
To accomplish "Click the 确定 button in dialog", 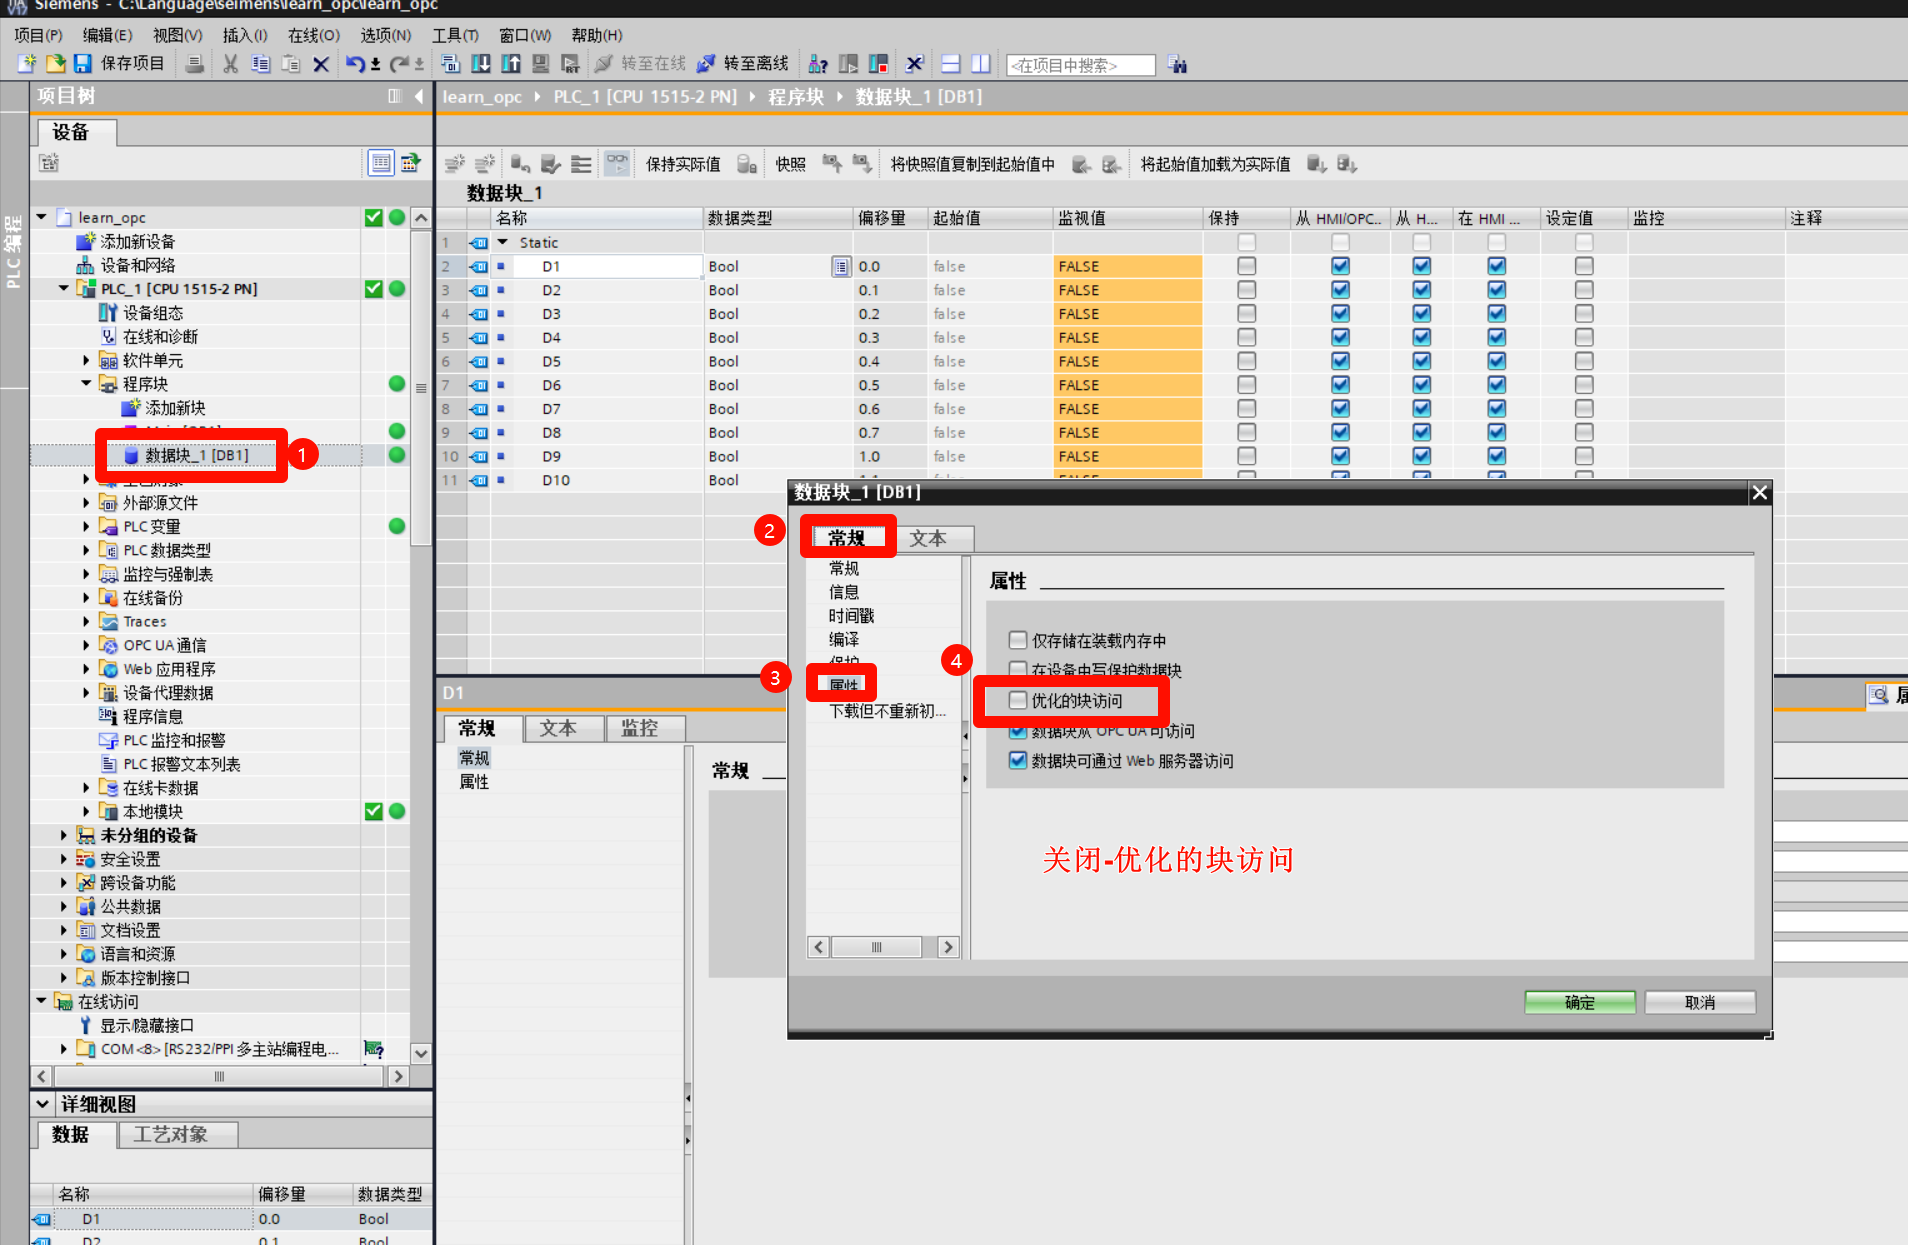I will pyautogui.click(x=1580, y=1002).
